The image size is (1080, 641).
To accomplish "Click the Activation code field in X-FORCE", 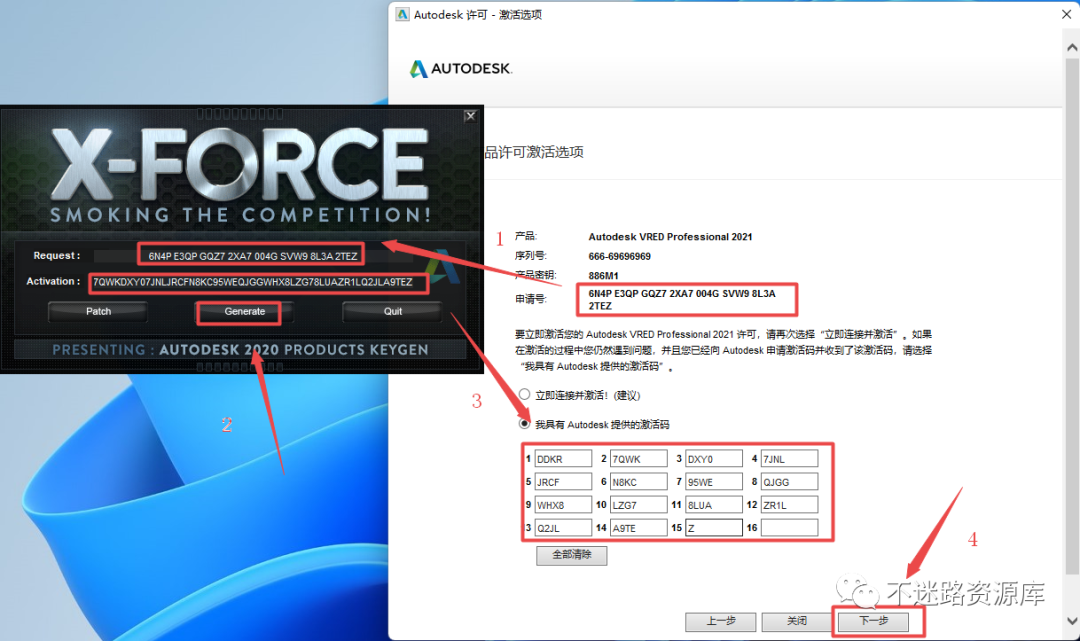I will click(258, 282).
